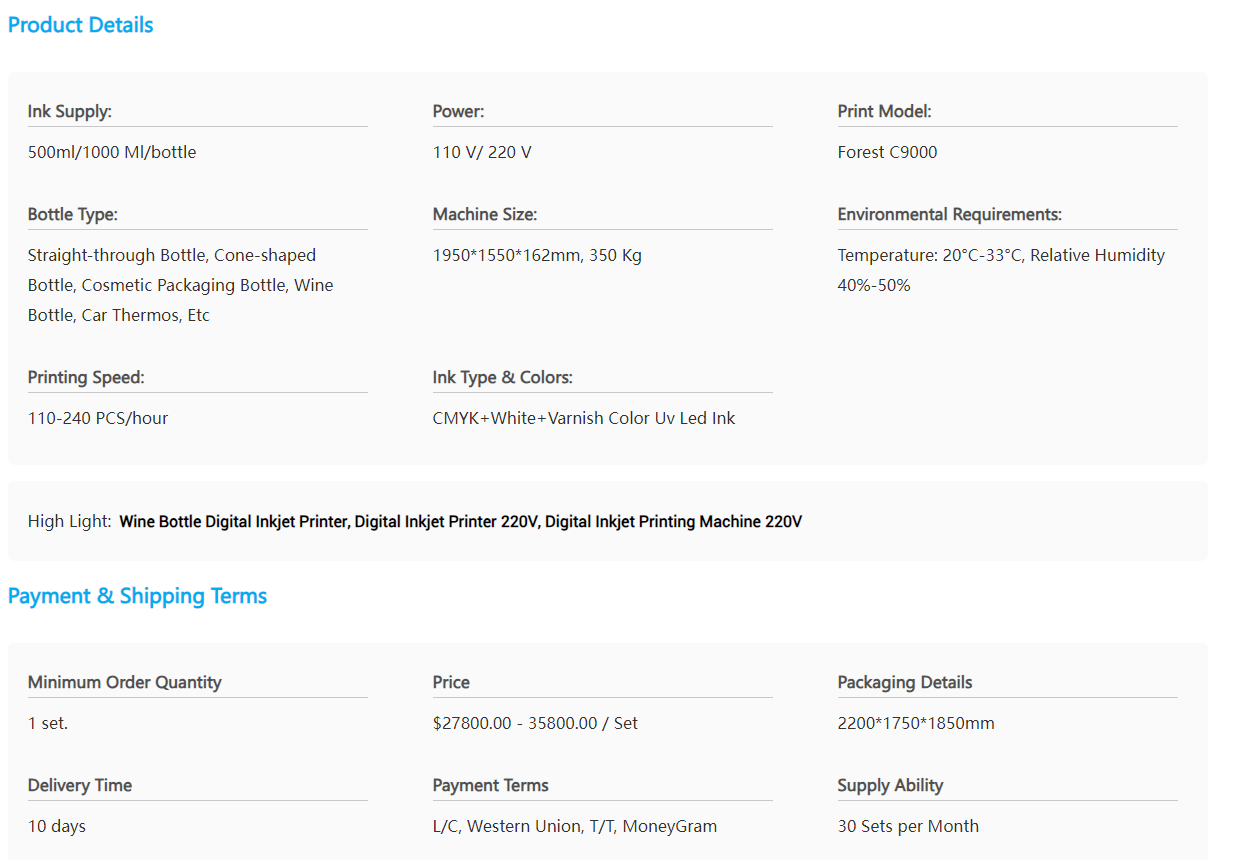Click the Minimum Order Quantity label
The height and width of the screenshot is (860, 1257).
125,682
